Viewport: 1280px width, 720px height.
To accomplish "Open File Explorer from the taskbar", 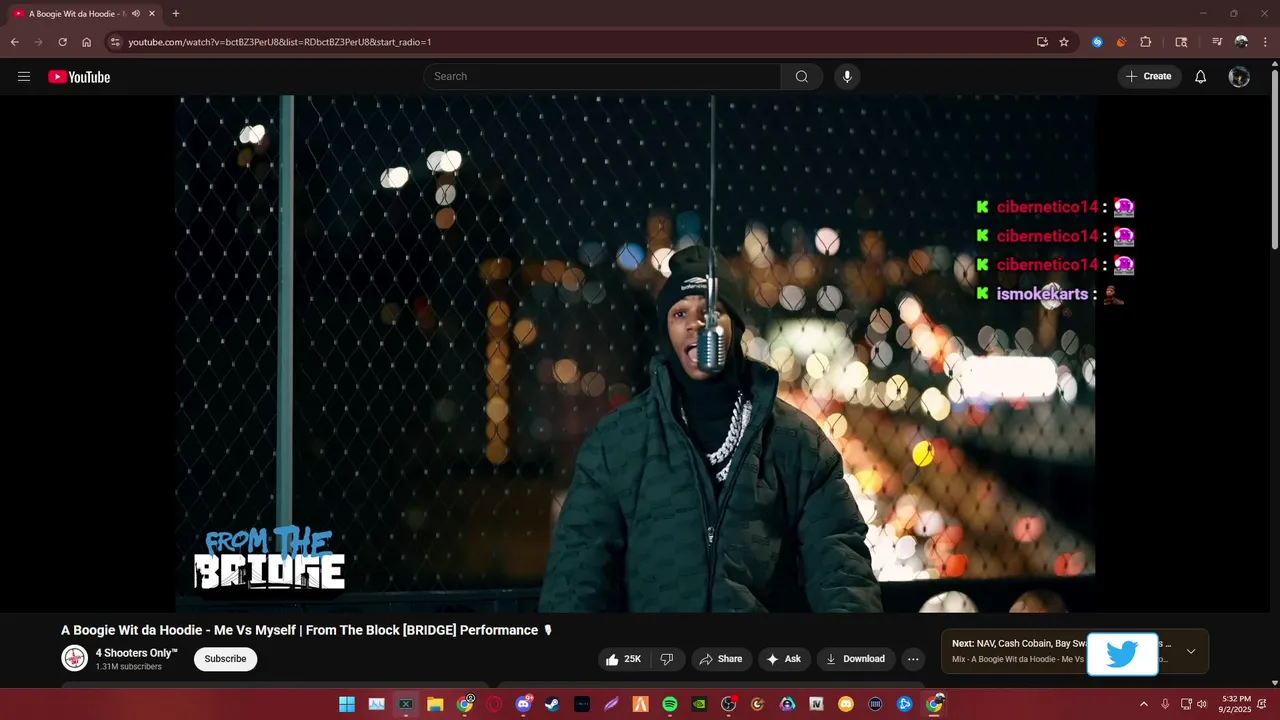I will (x=435, y=704).
